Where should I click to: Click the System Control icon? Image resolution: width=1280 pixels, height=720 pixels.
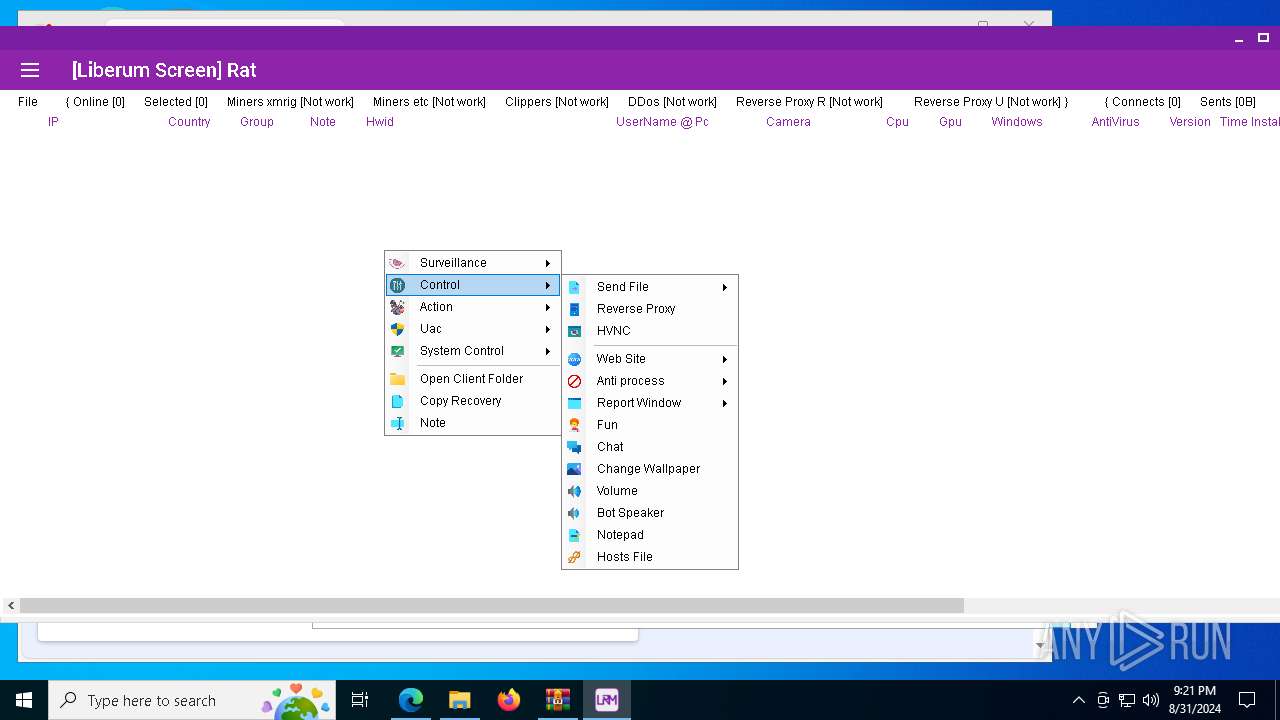(x=397, y=351)
